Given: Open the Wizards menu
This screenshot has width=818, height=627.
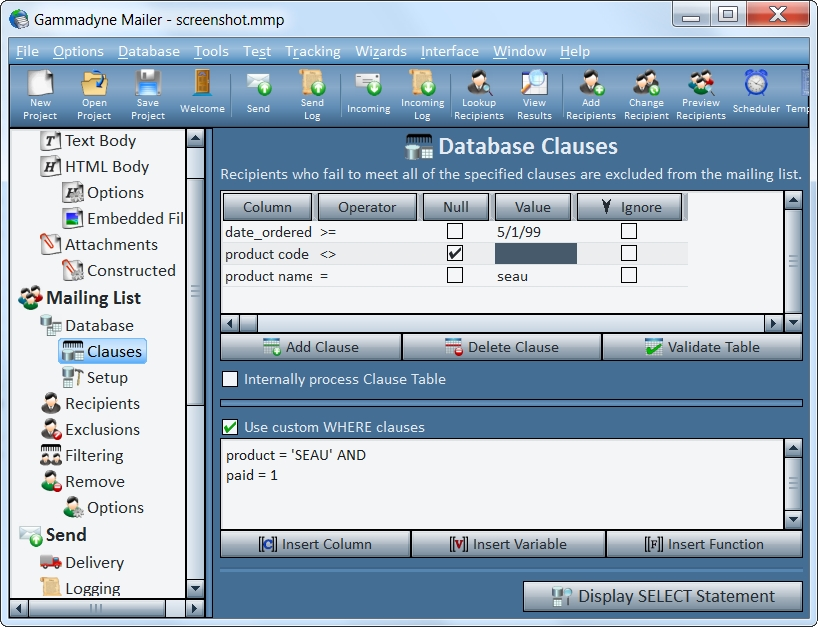Looking at the screenshot, I should point(381,51).
